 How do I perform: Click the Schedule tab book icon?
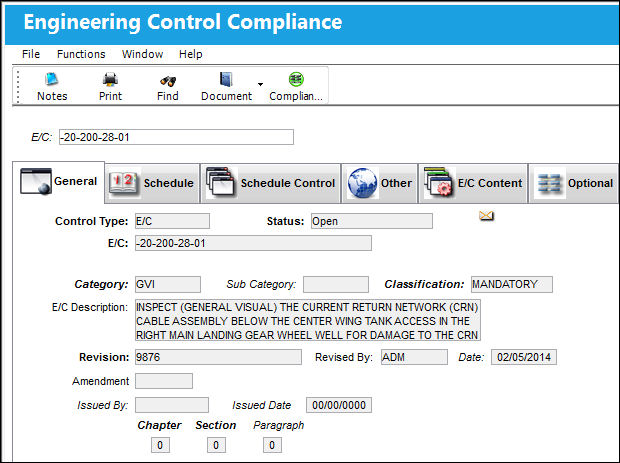[x=124, y=183]
